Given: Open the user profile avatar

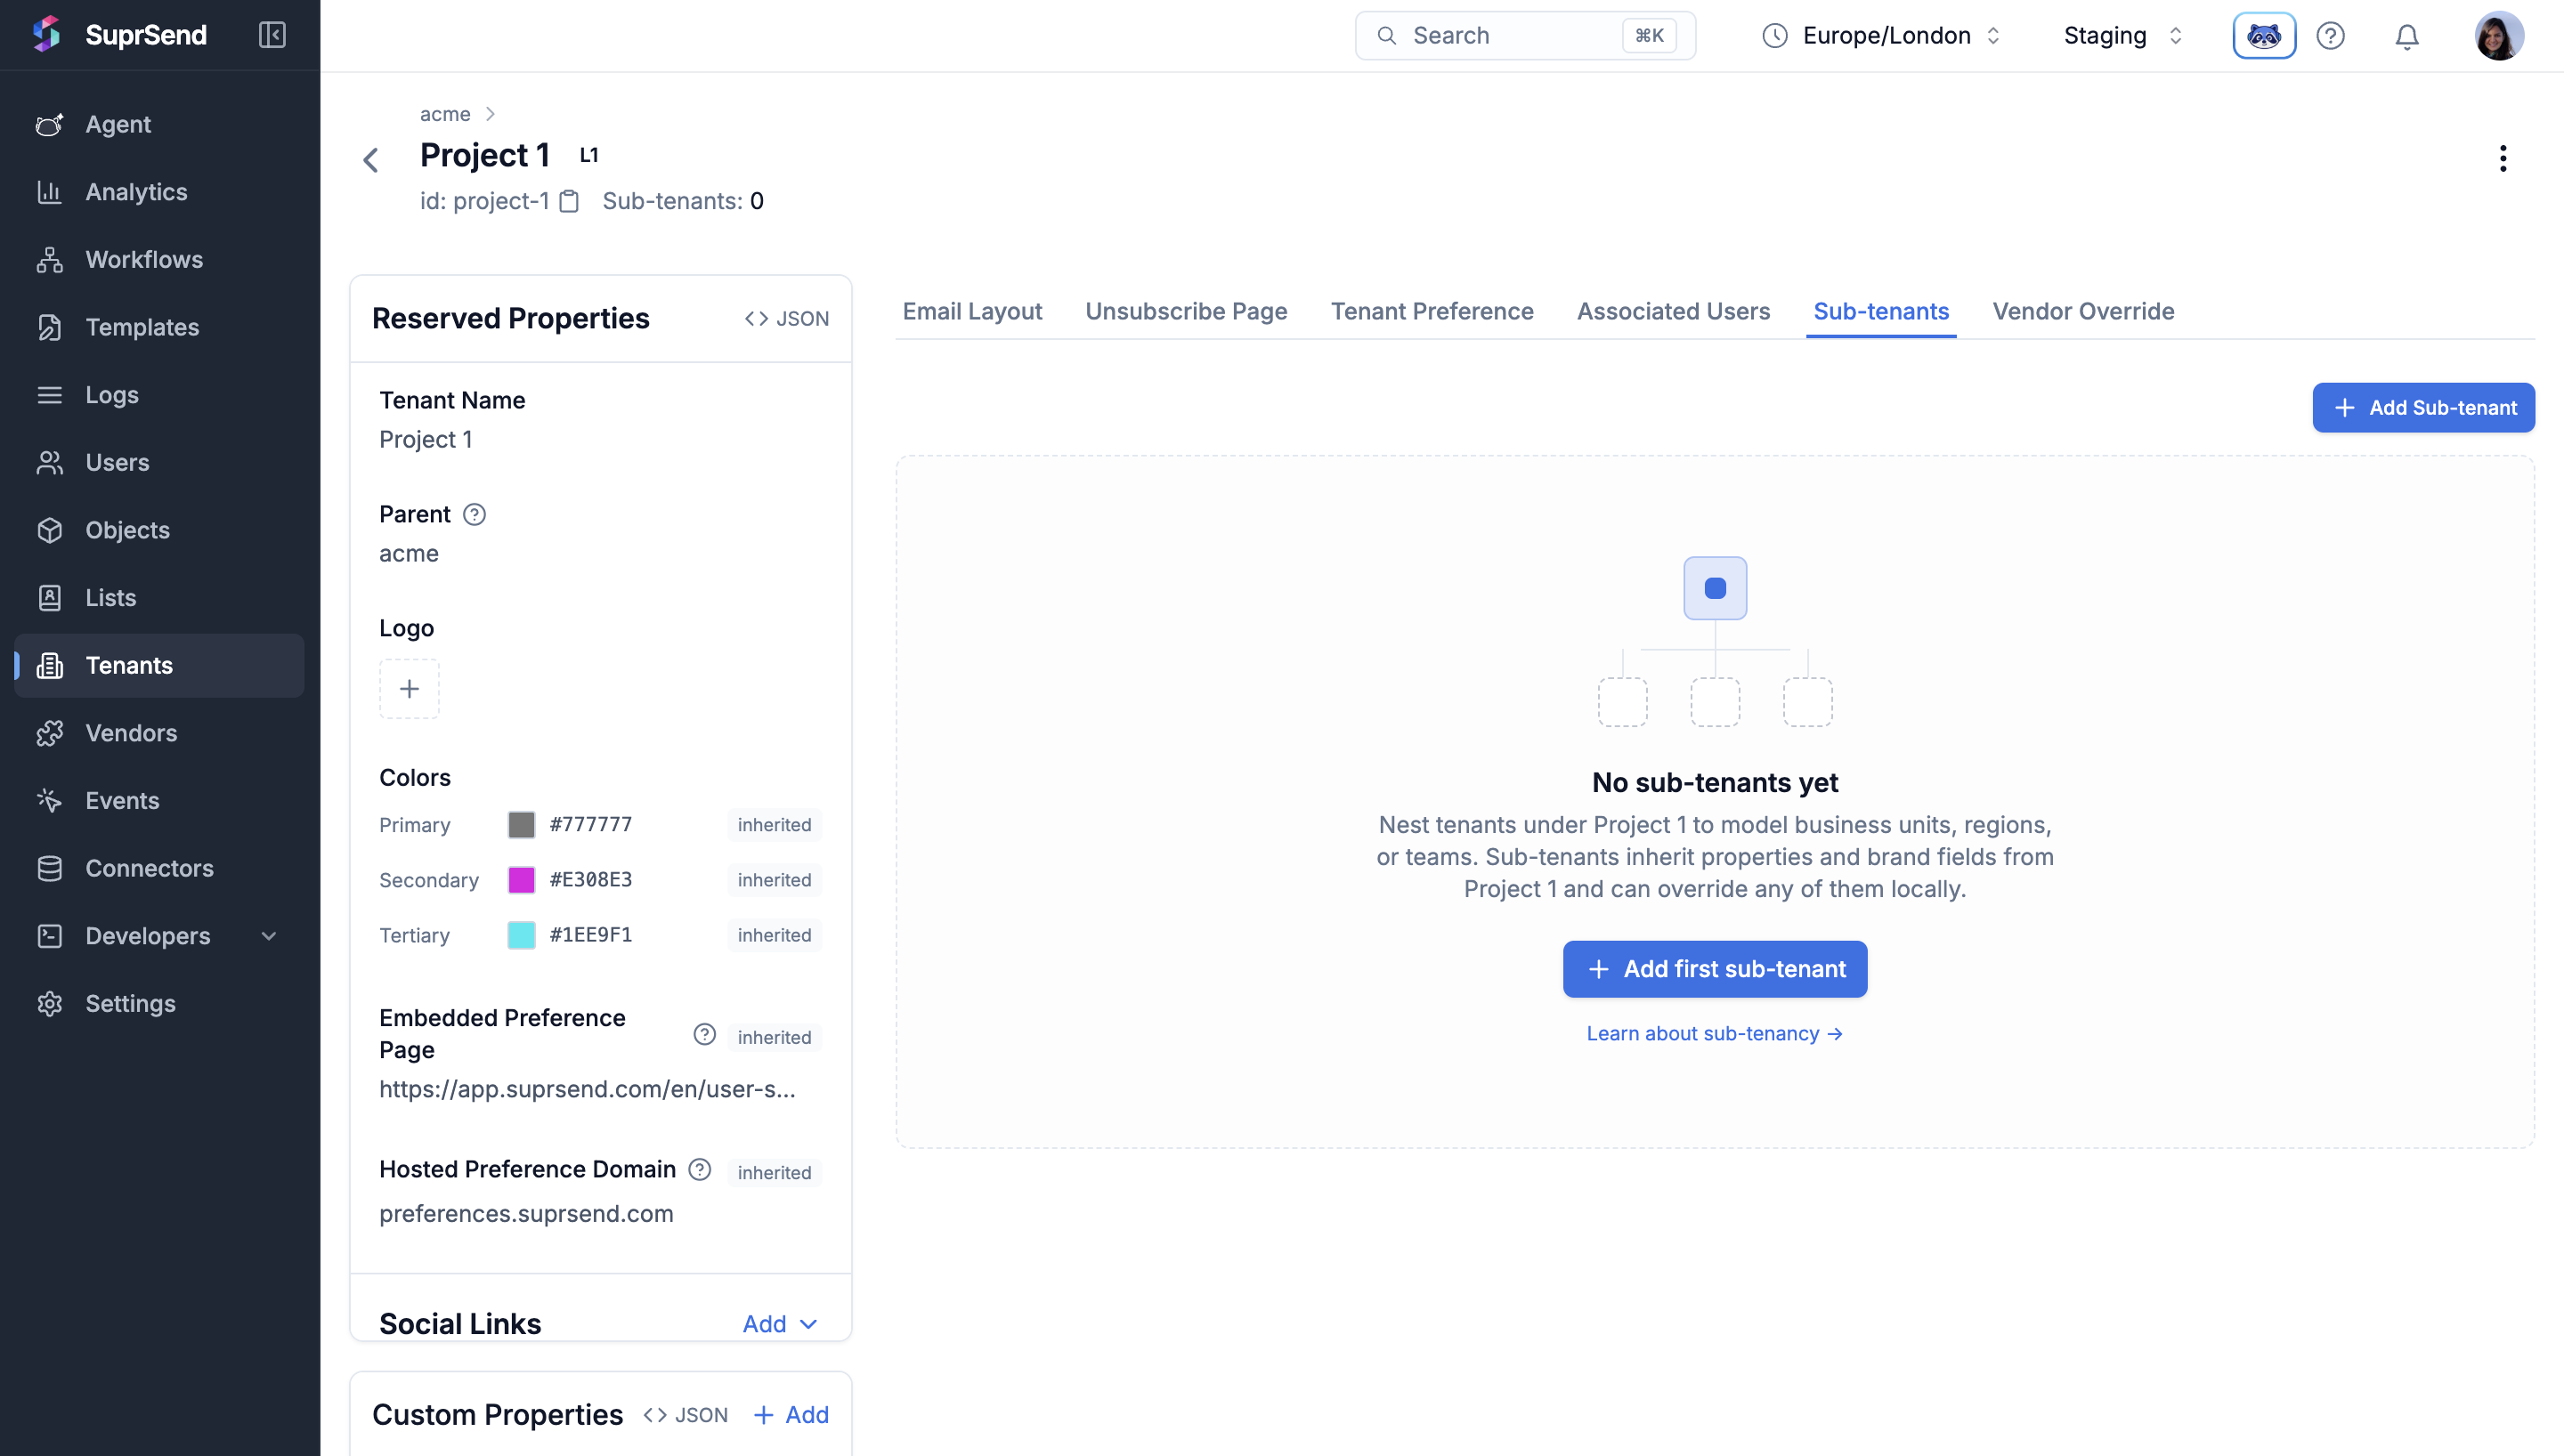Looking at the screenshot, I should pyautogui.click(x=2499, y=36).
